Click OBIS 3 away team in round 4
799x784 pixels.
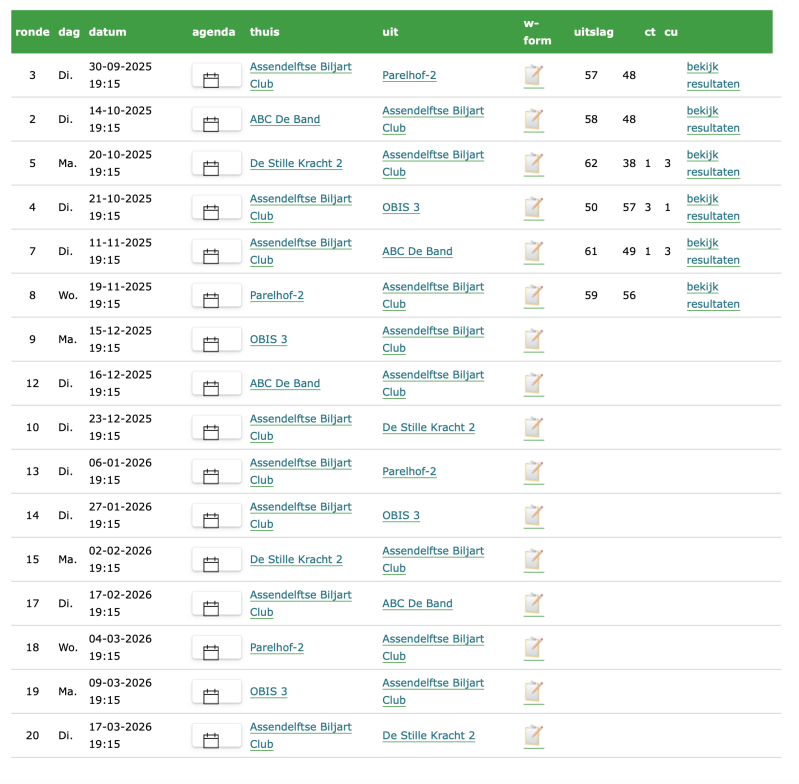tap(401, 207)
